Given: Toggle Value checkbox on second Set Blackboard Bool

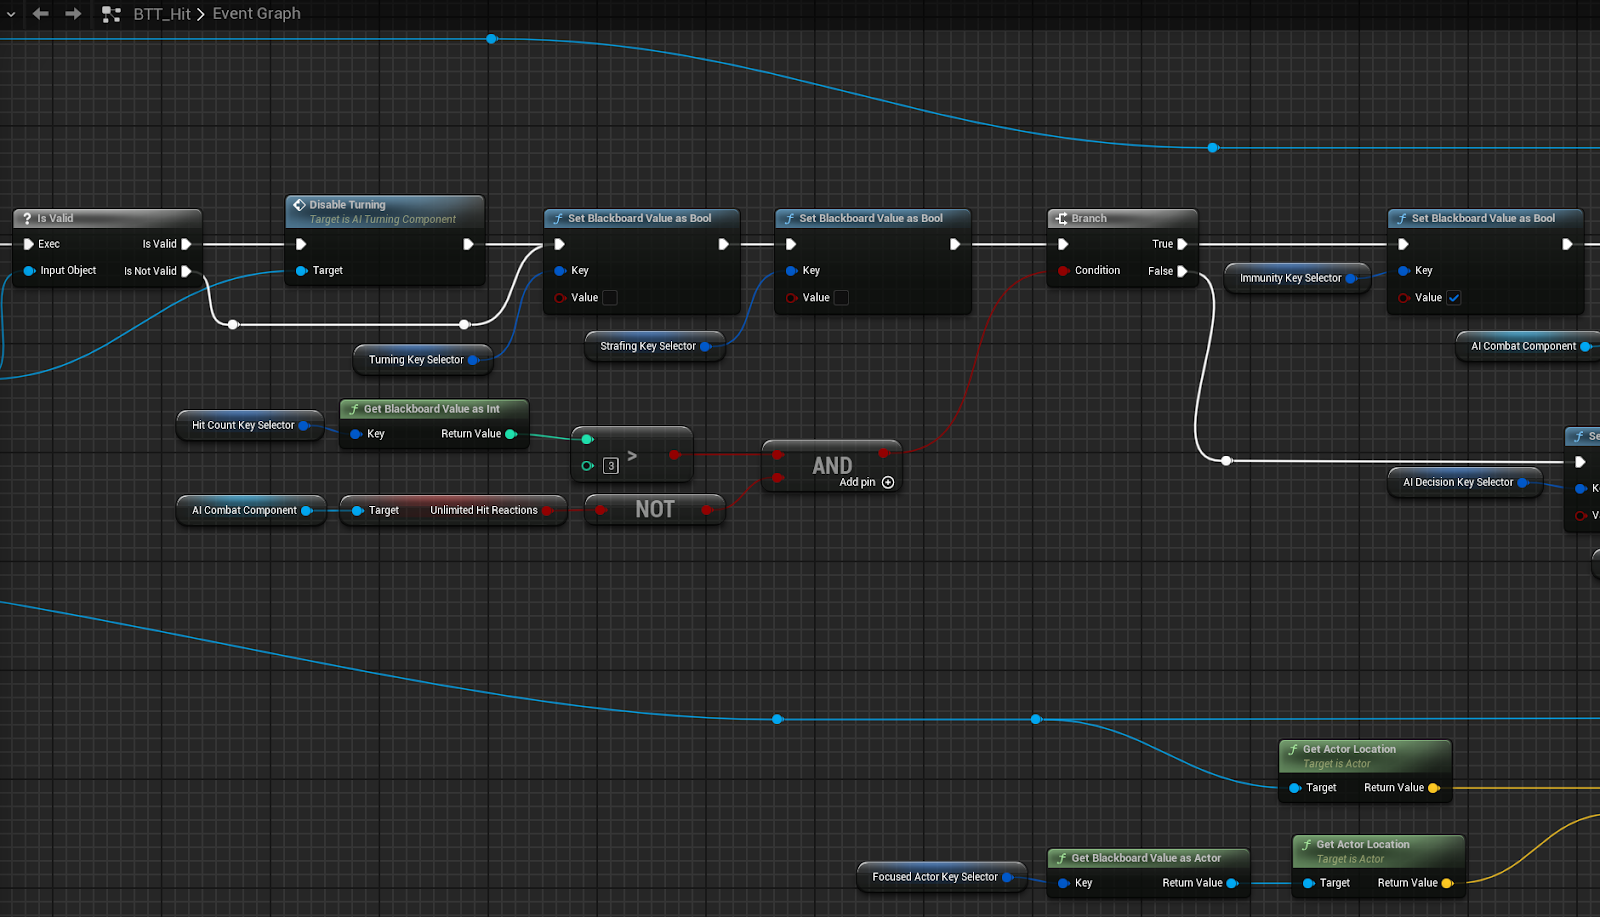Looking at the screenshot, I should pyautogui.click(x=841, y=298).
